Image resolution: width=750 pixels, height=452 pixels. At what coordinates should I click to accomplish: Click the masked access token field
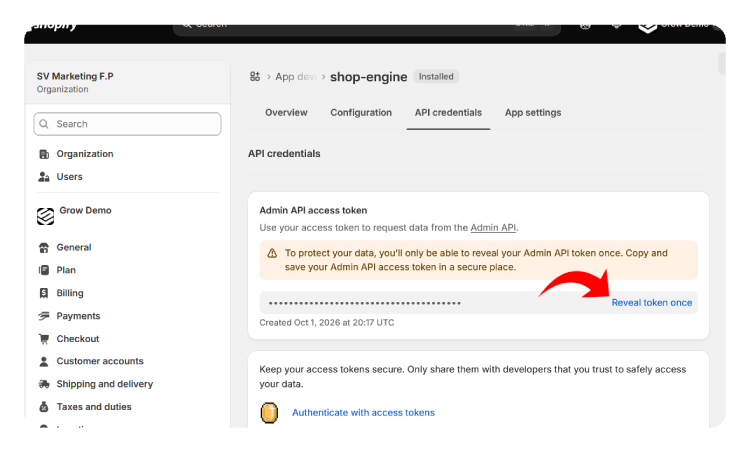pyautogui.click(x=478, y=303)
